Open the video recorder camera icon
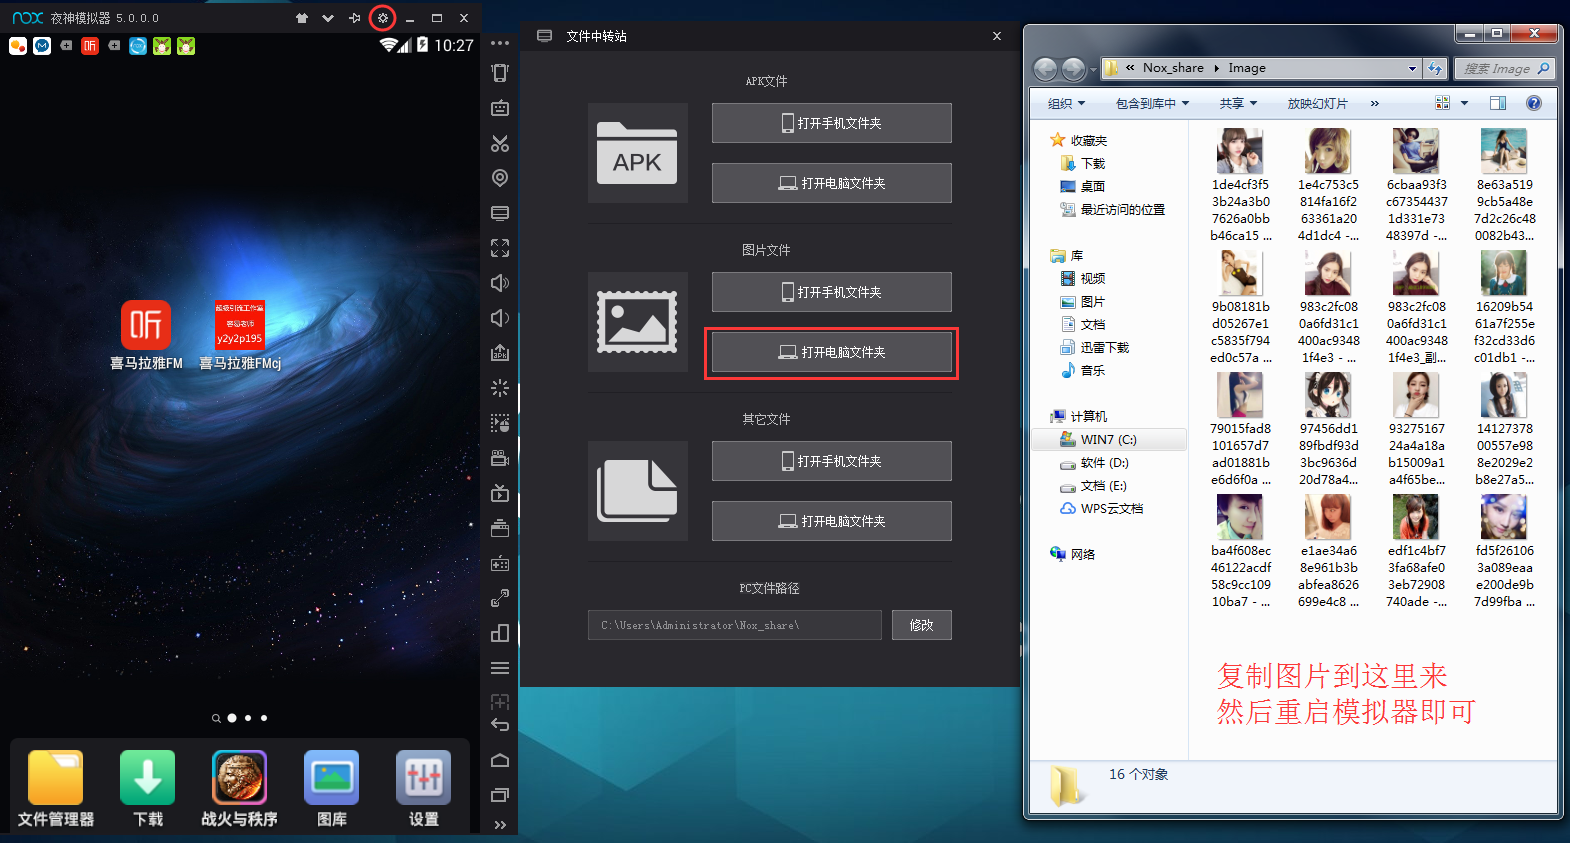 point(500,458)
